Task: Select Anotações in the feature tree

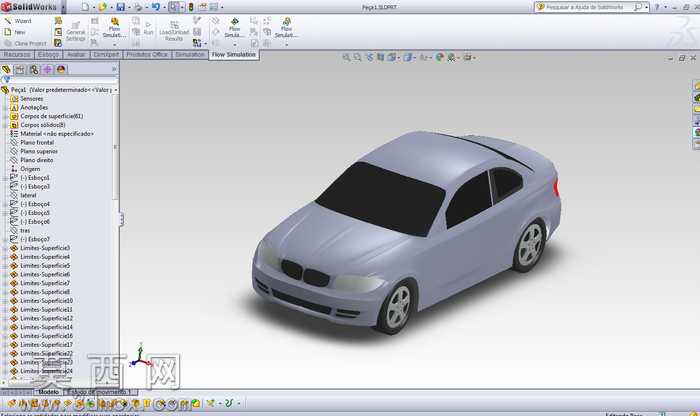Action: click(x=29, y=108)
